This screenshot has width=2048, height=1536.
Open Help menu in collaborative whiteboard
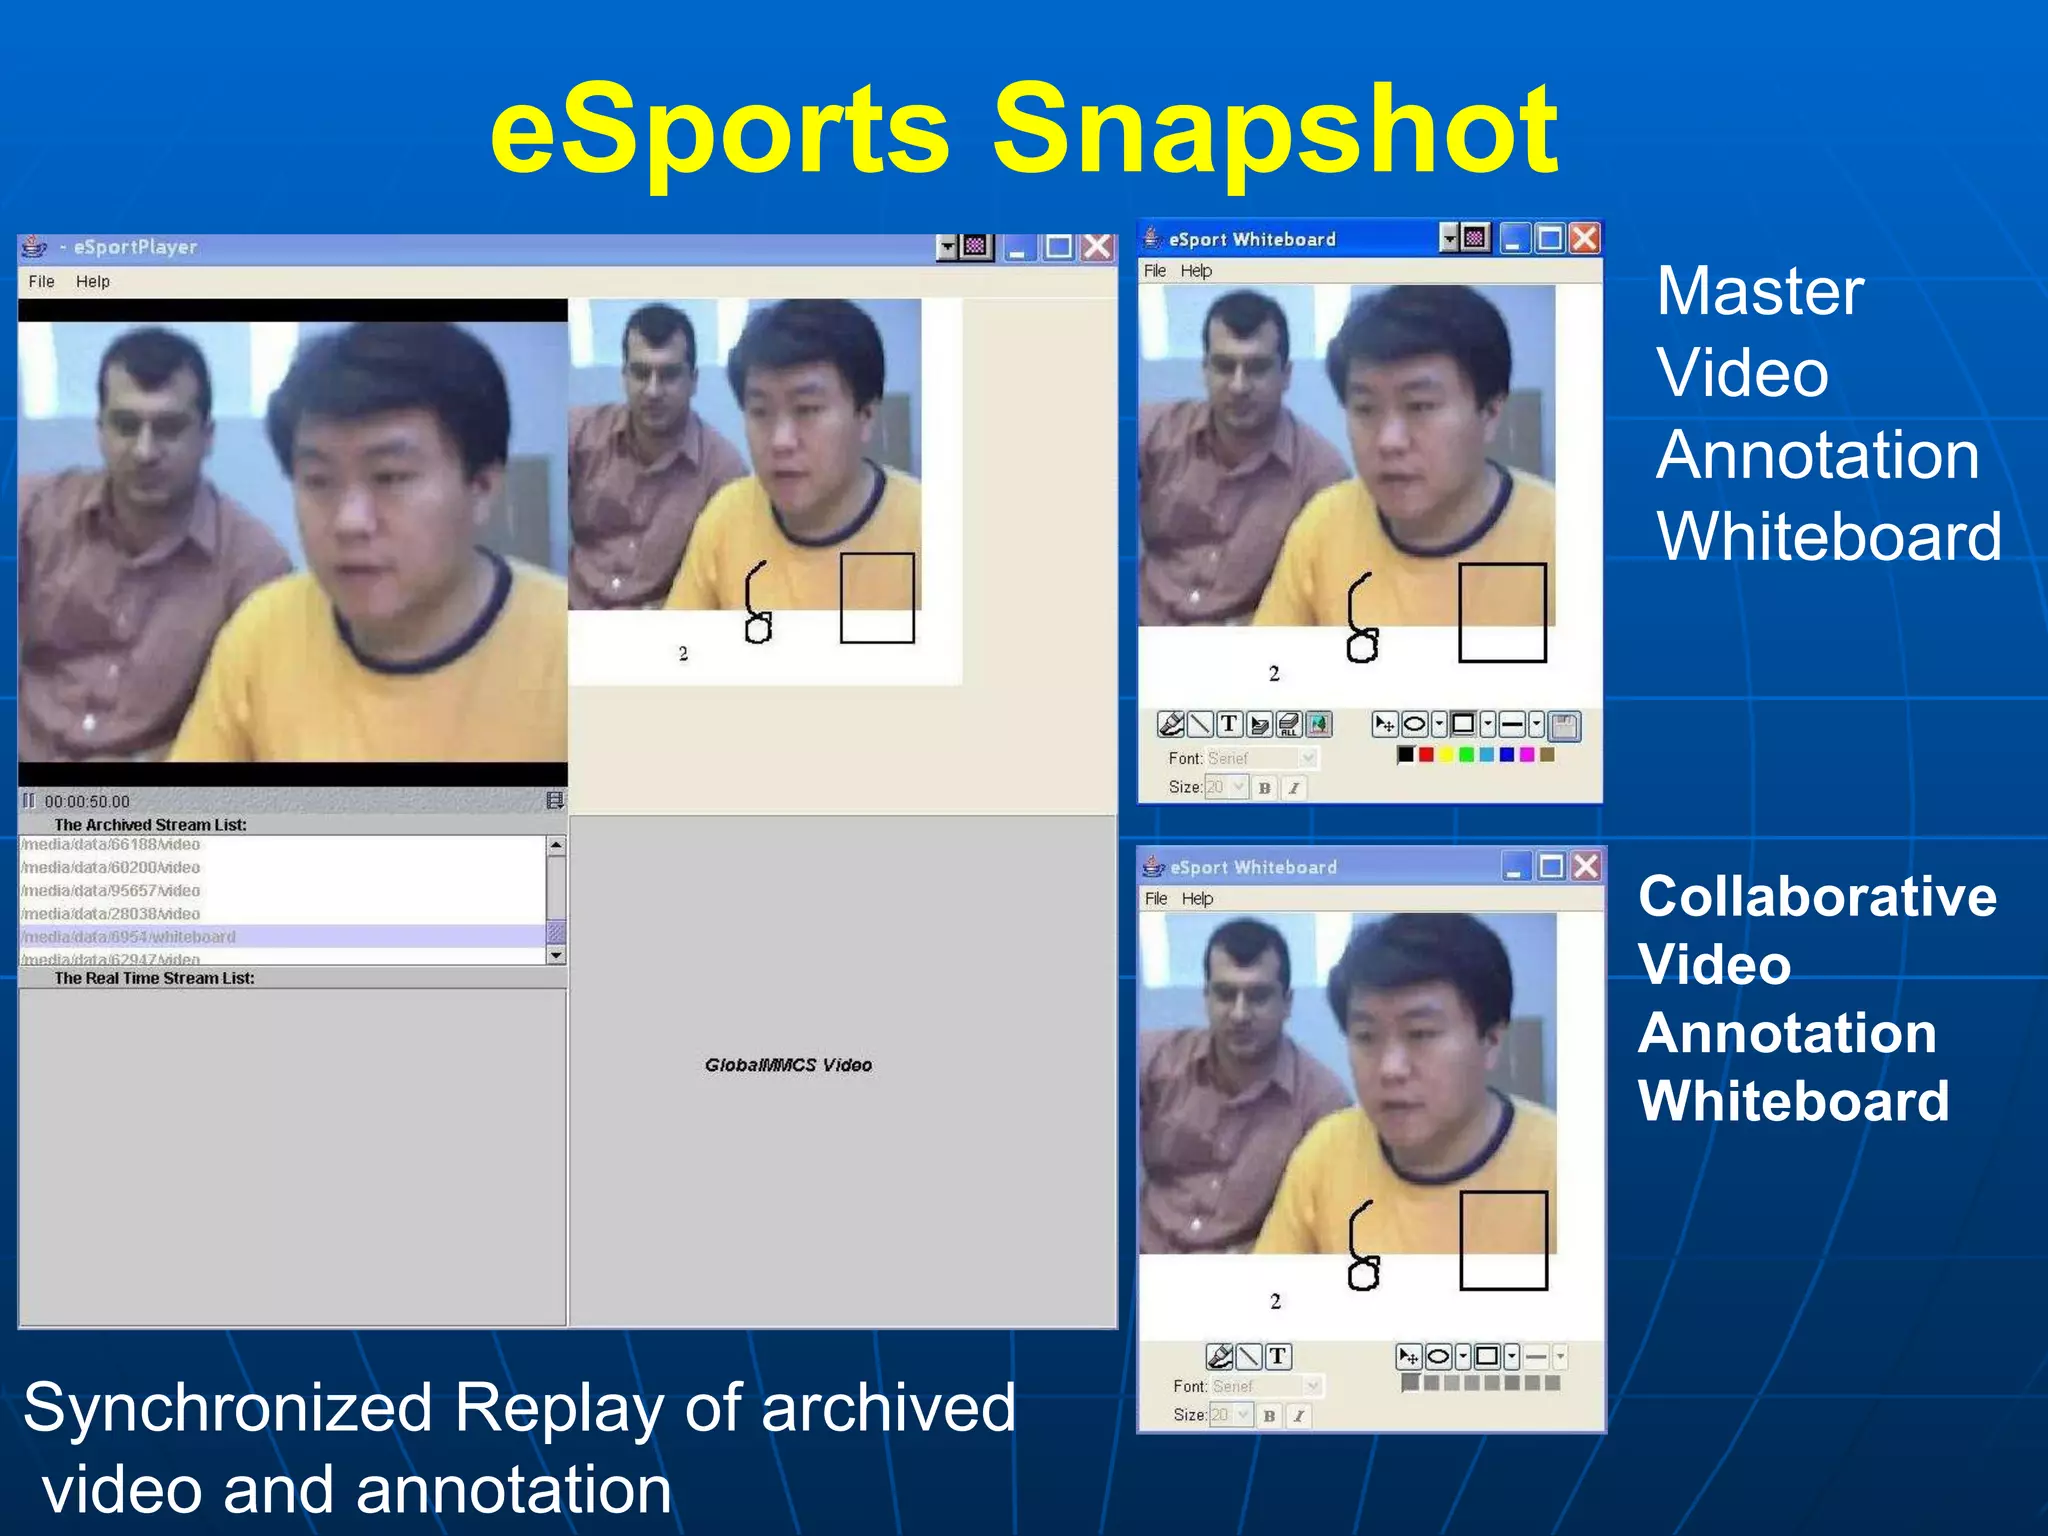1197,899
